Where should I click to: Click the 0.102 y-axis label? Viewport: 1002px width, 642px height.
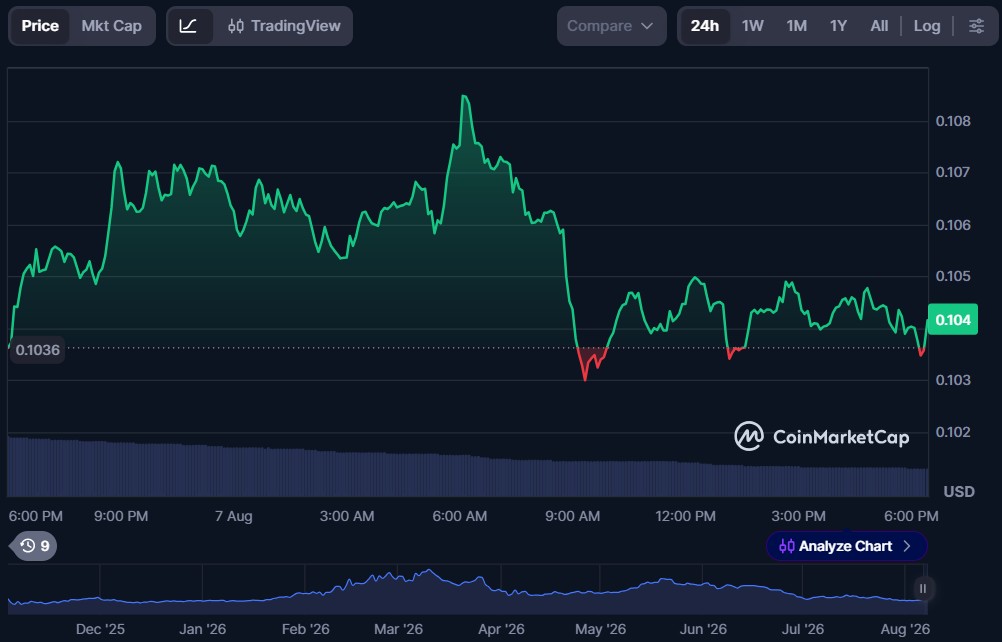953,432
